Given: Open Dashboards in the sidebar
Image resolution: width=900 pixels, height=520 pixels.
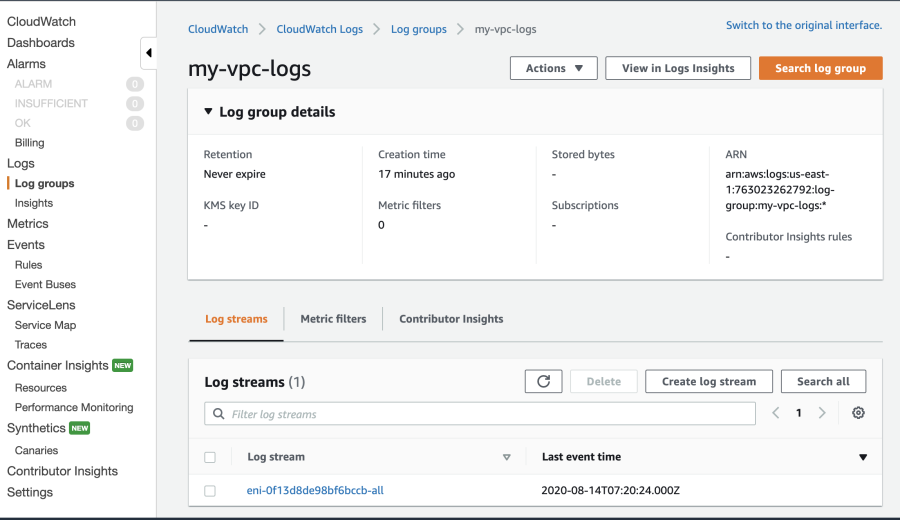Looking at the screenshot, I should coord(41,43).
